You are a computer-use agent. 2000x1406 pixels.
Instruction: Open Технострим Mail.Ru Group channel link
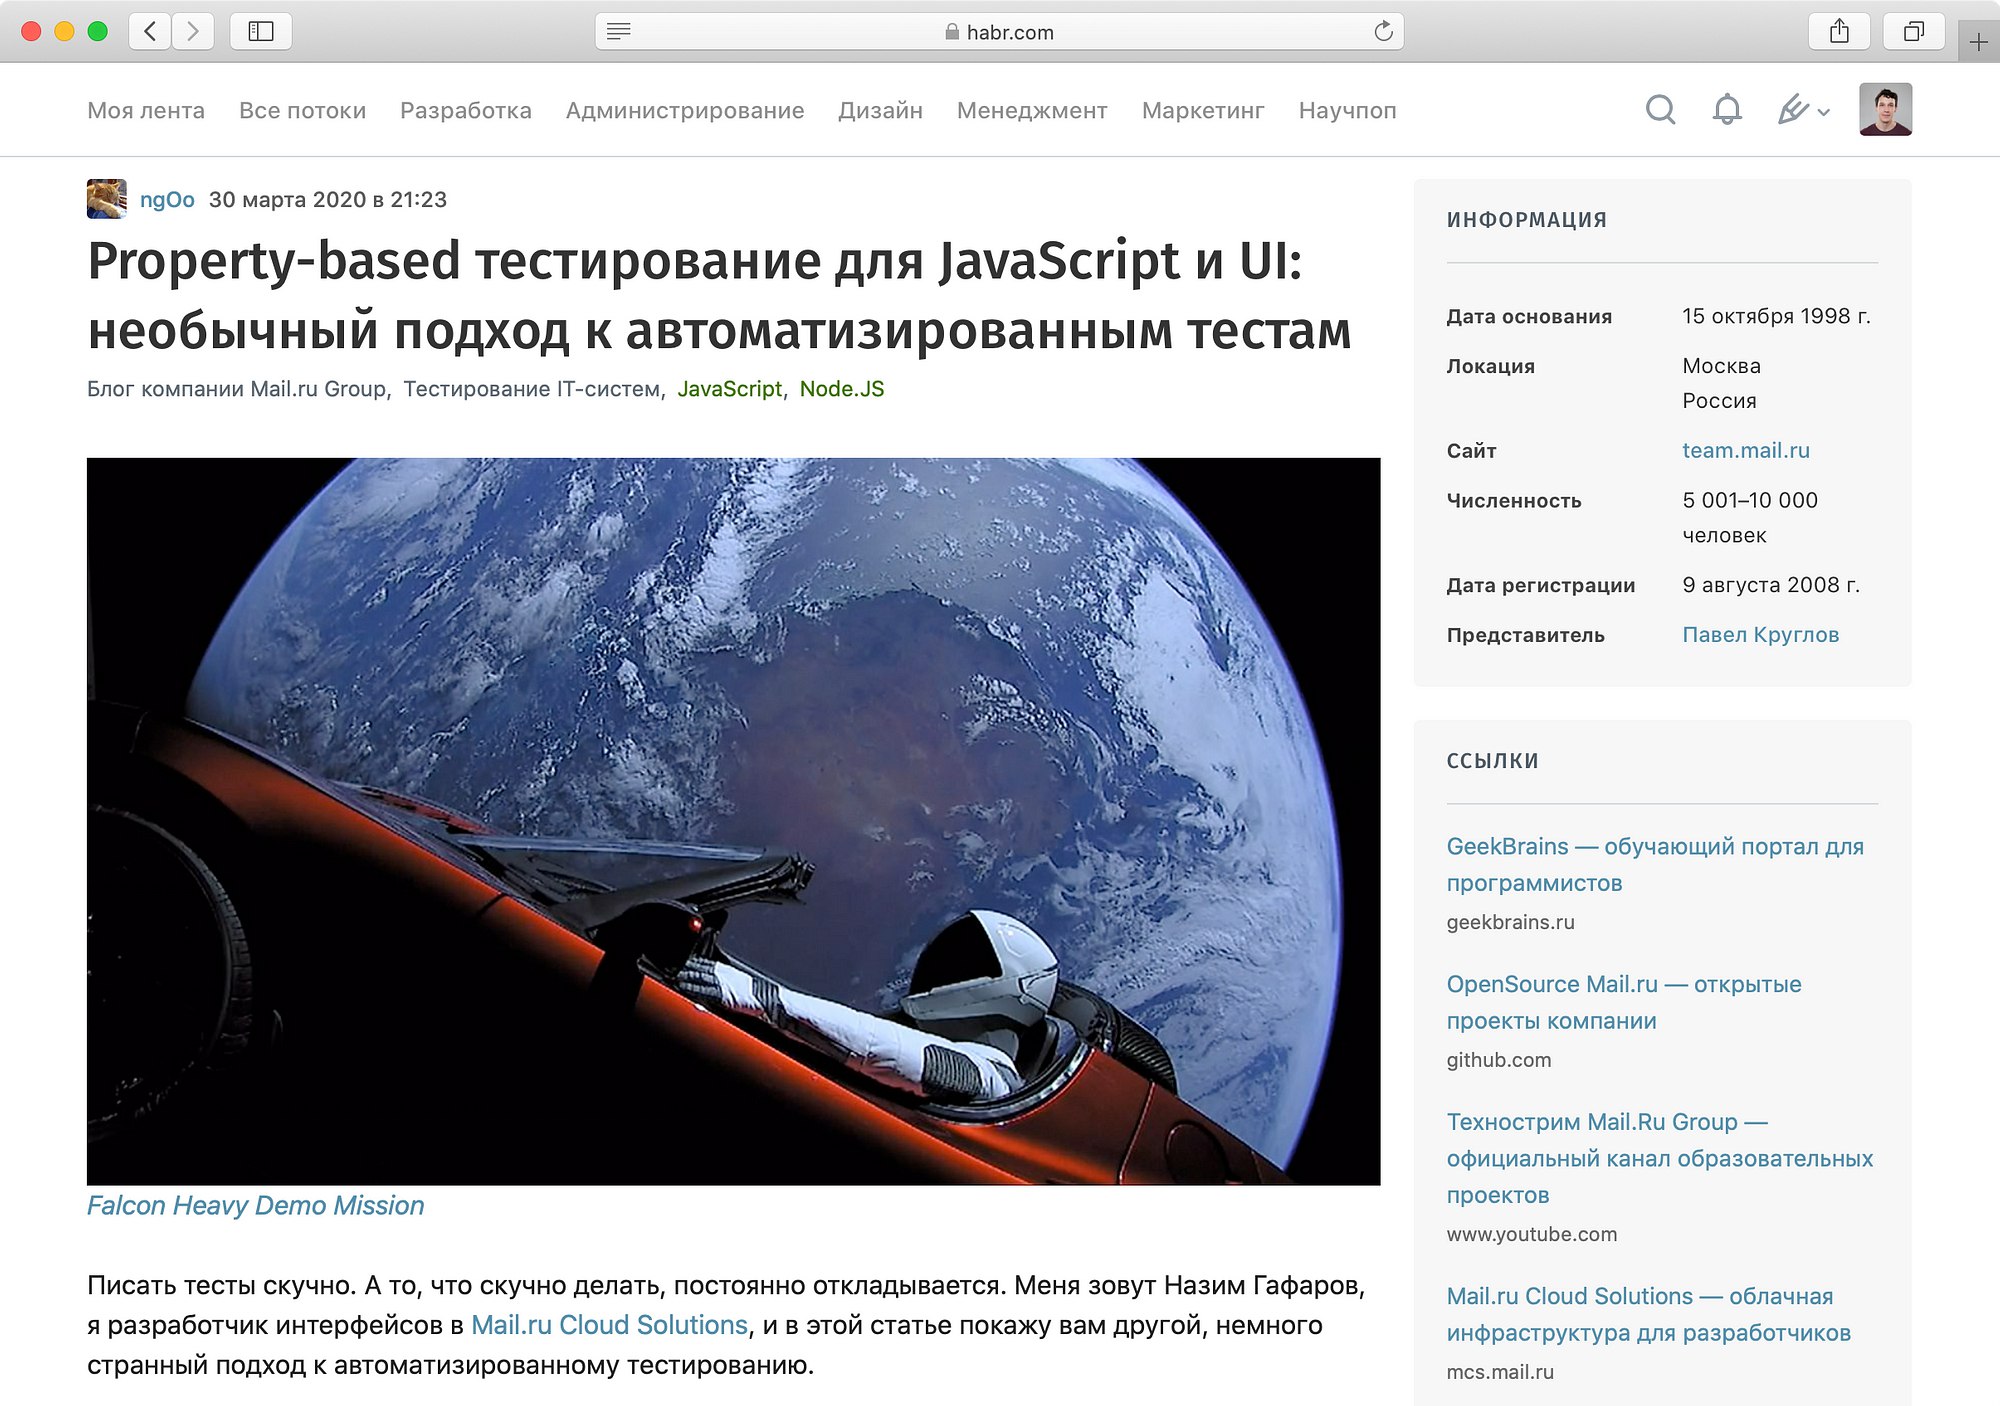pyautogui.click(x=1660, y=1158)
